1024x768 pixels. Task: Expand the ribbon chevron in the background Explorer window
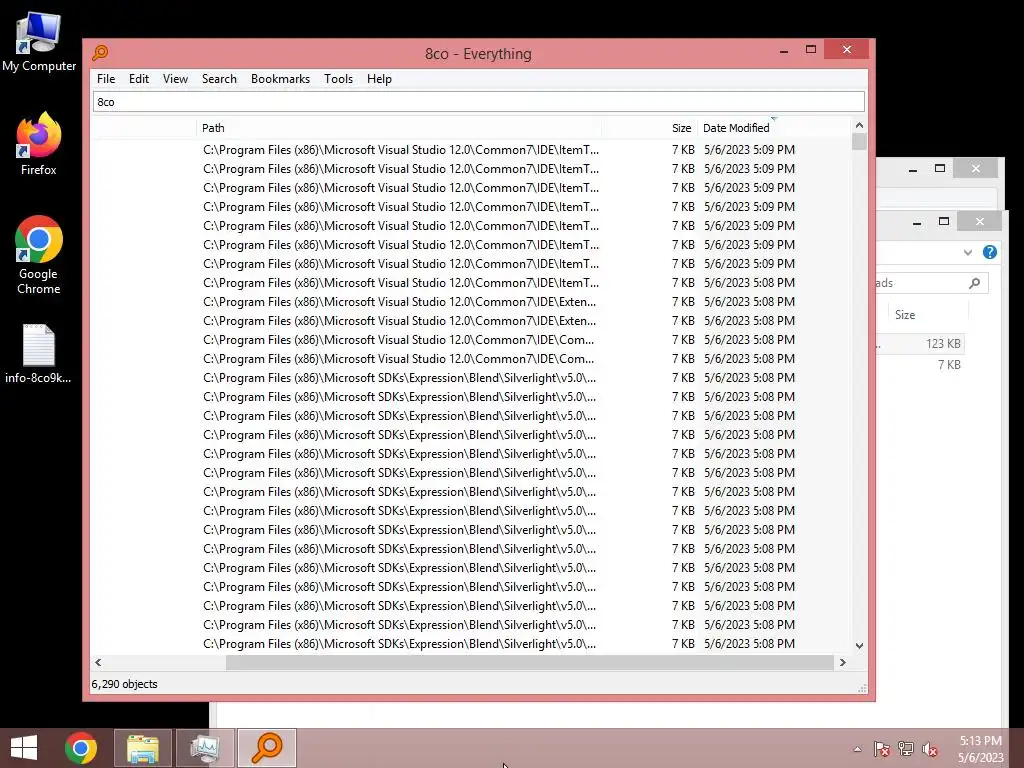968,252
